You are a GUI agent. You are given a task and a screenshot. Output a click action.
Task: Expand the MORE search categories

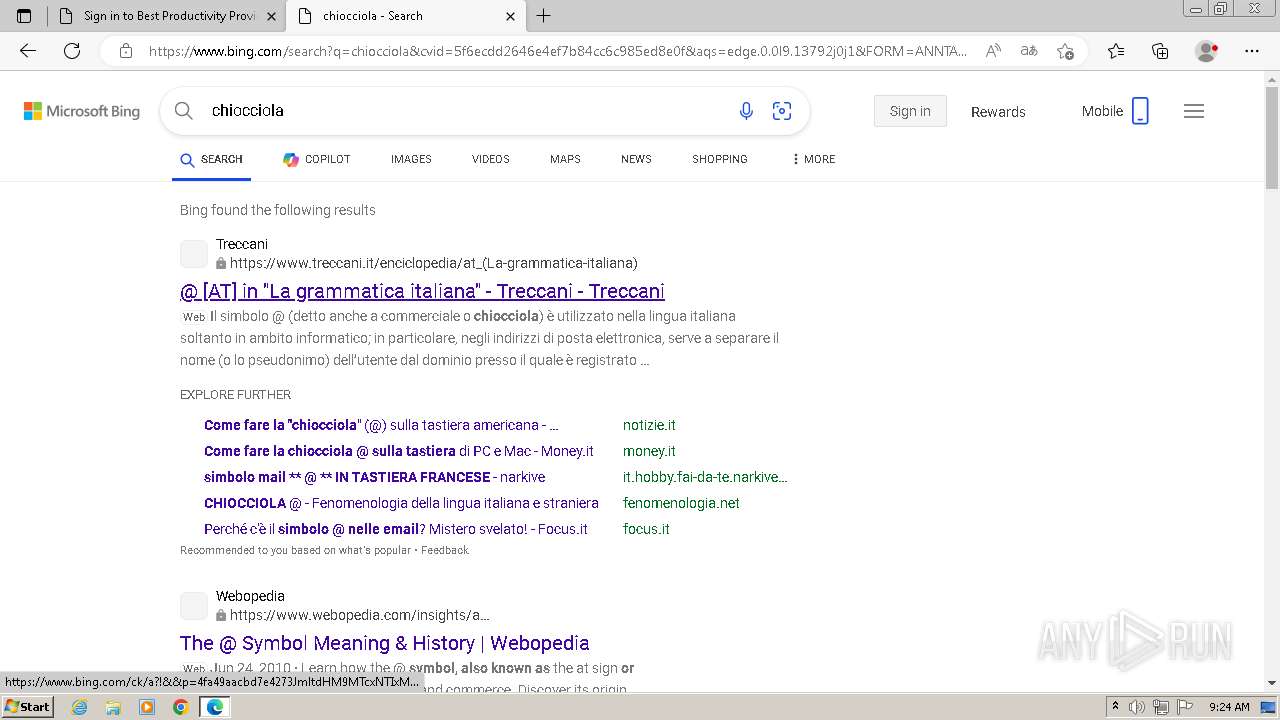pos(813,159)
